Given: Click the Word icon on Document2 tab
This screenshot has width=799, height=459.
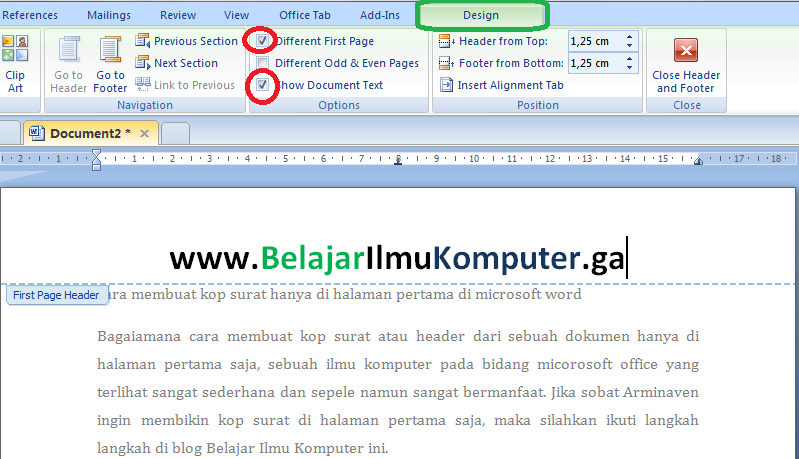Looking at the screenshot, I should (x=36, y=133).
